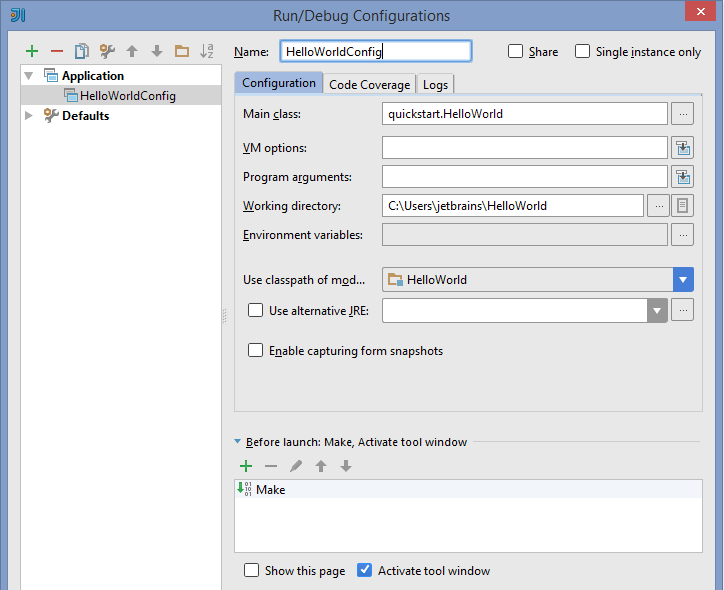Remove the selected configuration with the red minus
The image size is (724, 590).
57,51
